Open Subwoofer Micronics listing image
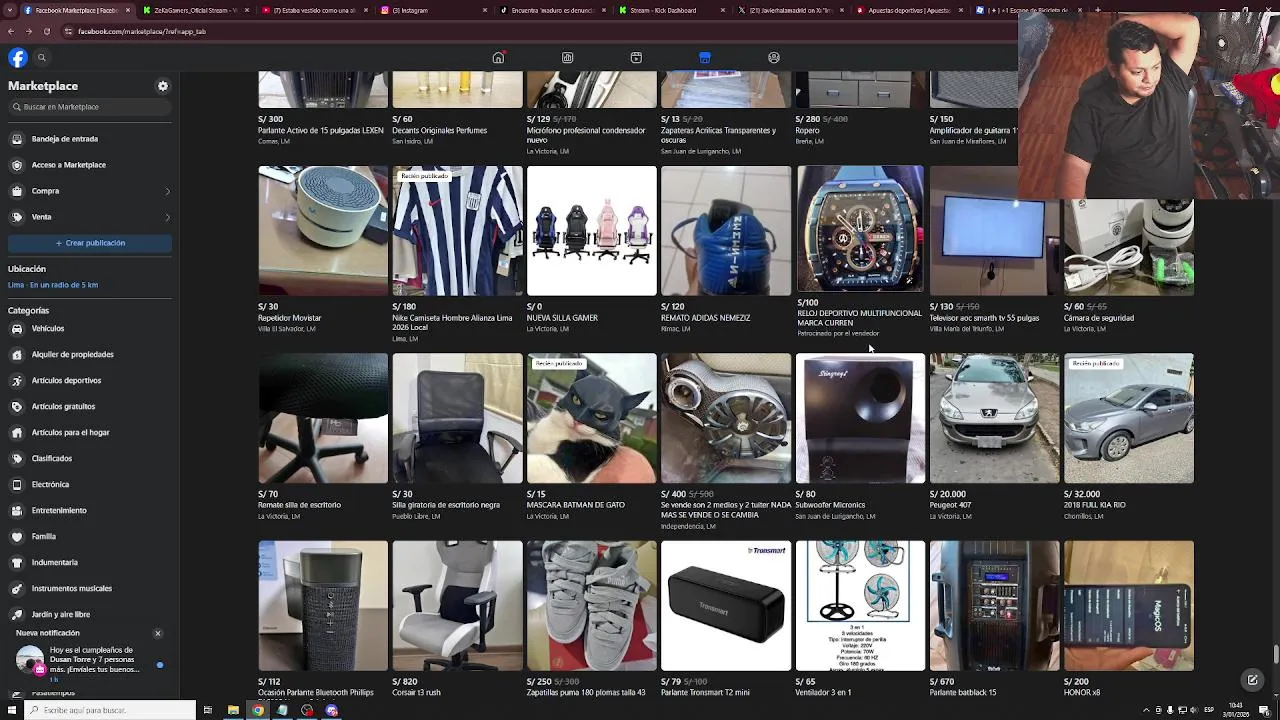The width and height of the screenshot is (1280, 720). click(x=860, y=418)
